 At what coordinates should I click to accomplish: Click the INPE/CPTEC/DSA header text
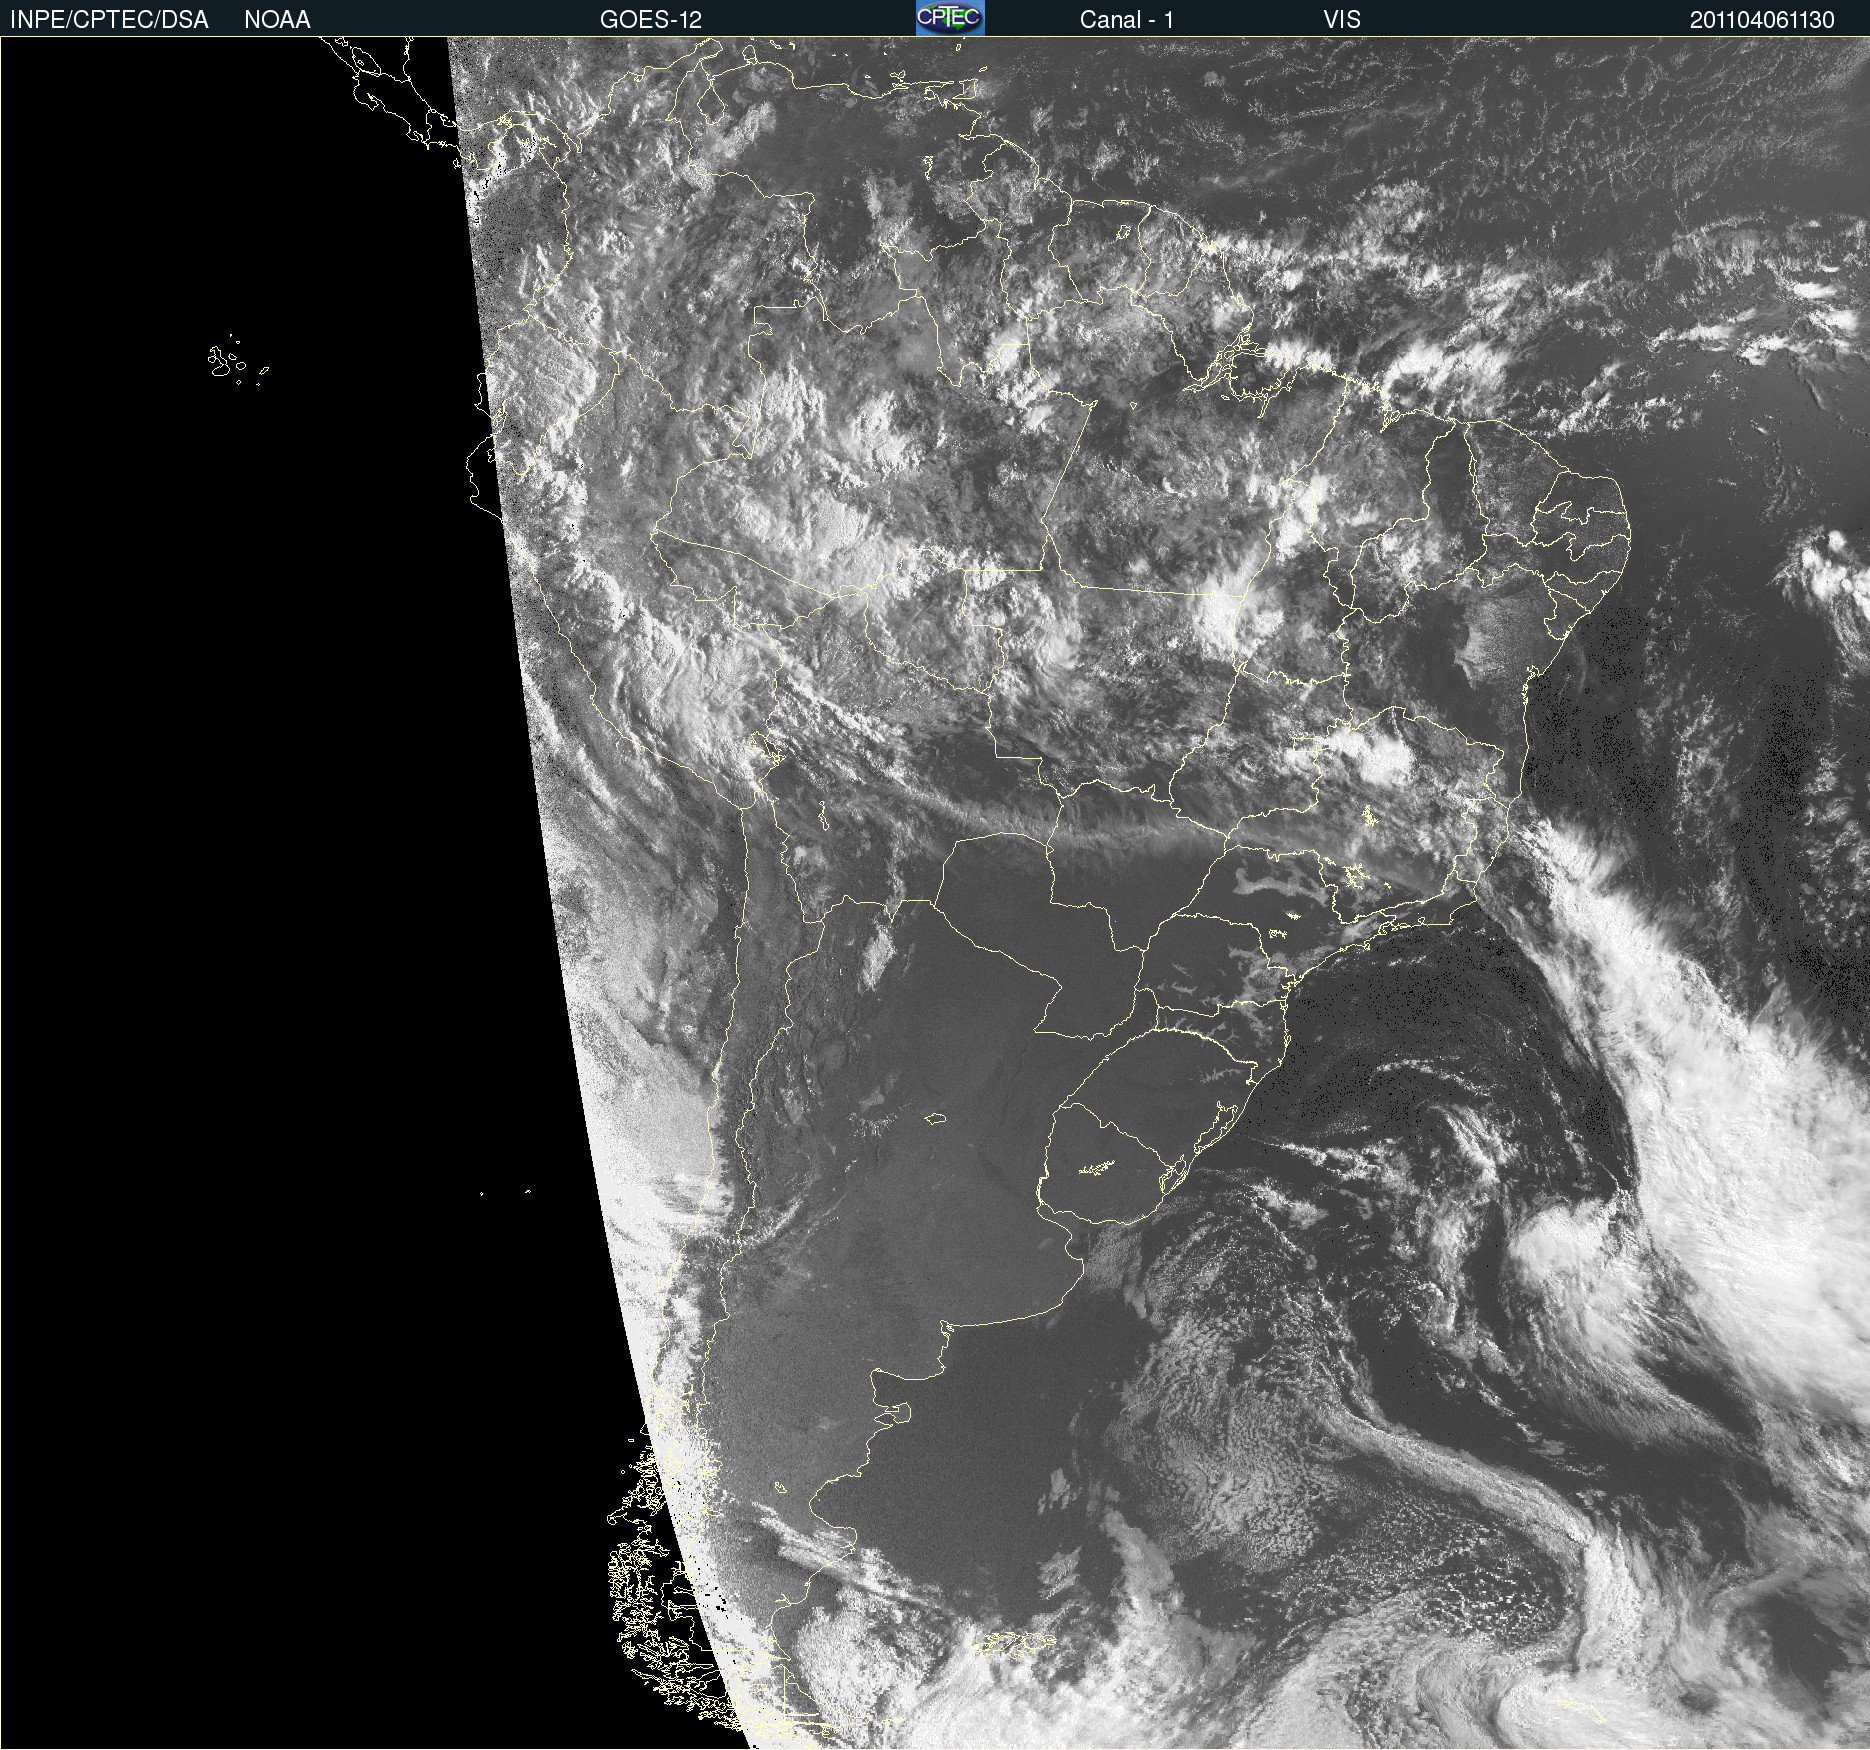click(109, 20)
